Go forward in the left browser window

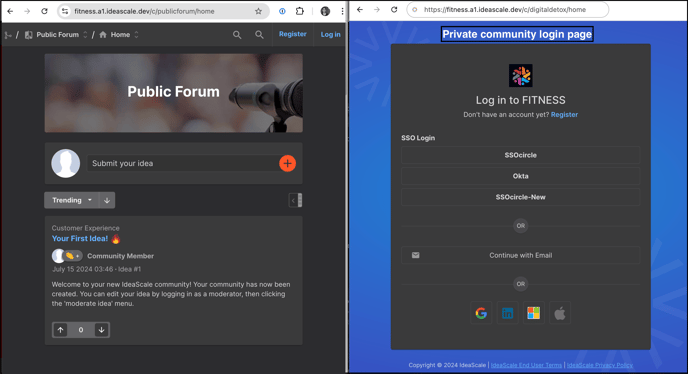27,11
